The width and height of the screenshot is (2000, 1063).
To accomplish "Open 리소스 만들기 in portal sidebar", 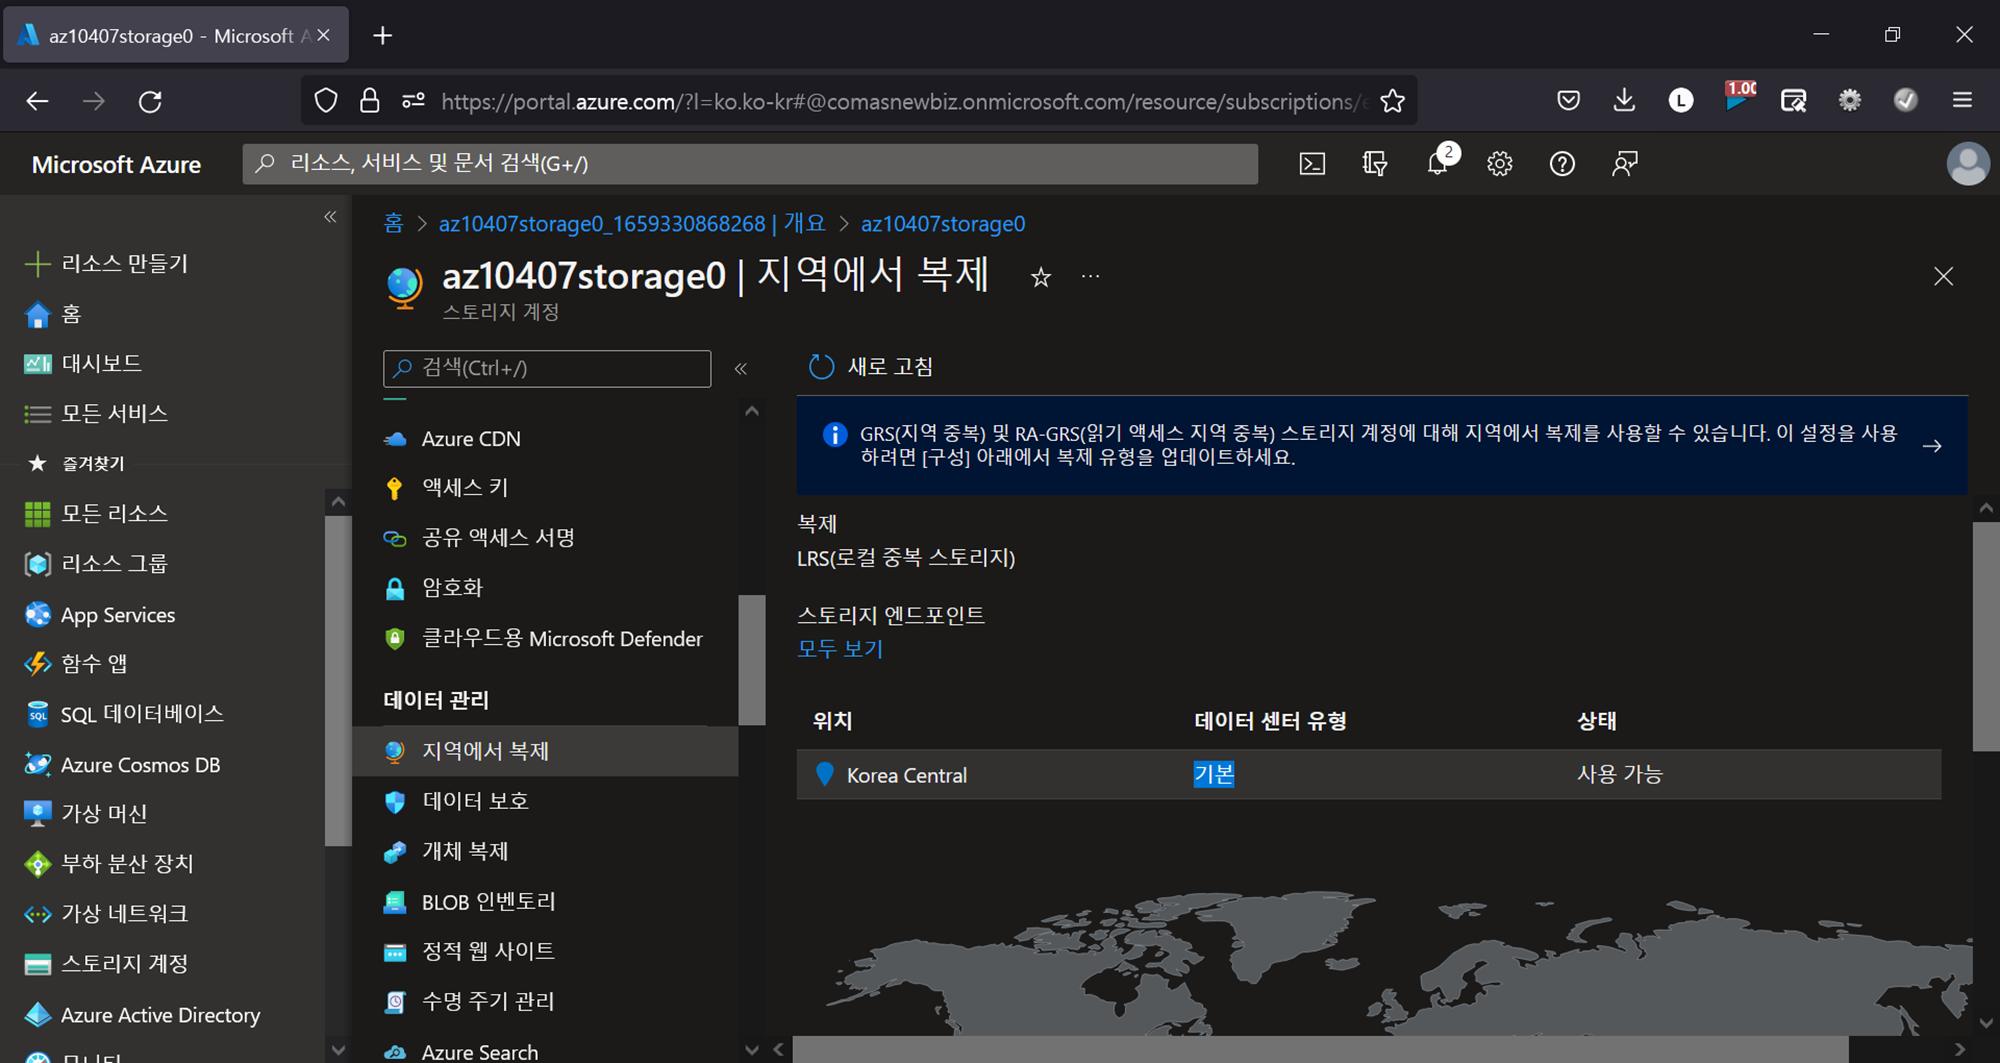I will point(106,264).
